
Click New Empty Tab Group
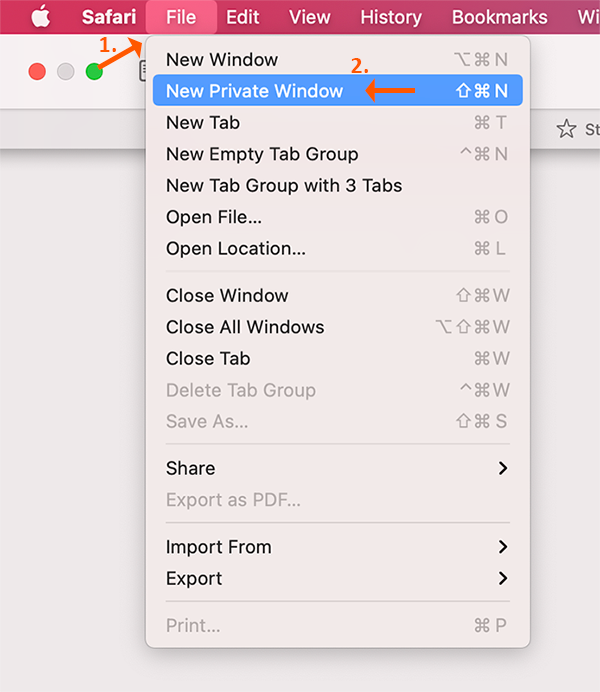tap(262, 154)
